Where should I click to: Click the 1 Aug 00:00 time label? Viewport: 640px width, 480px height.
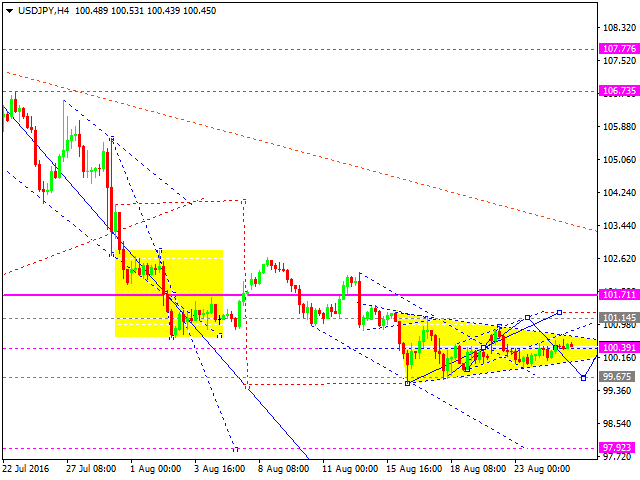click(156, 468)
